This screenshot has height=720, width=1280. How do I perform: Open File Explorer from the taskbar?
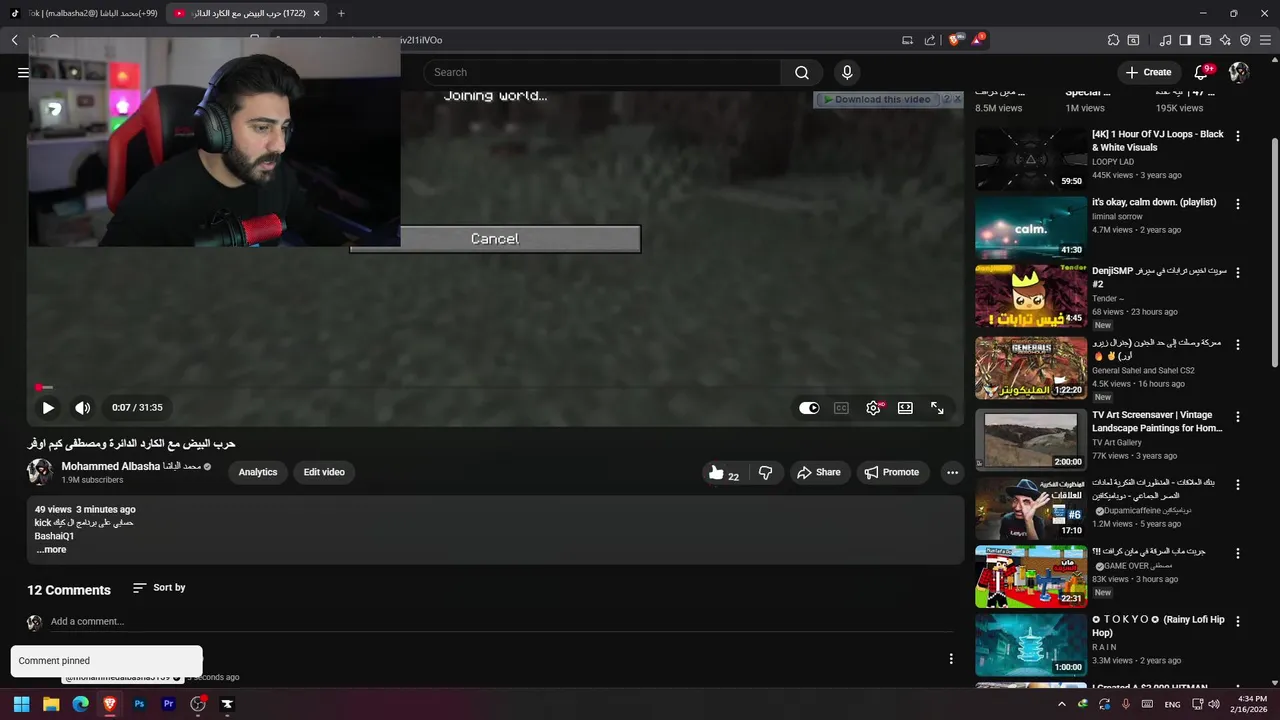point(51,704)
